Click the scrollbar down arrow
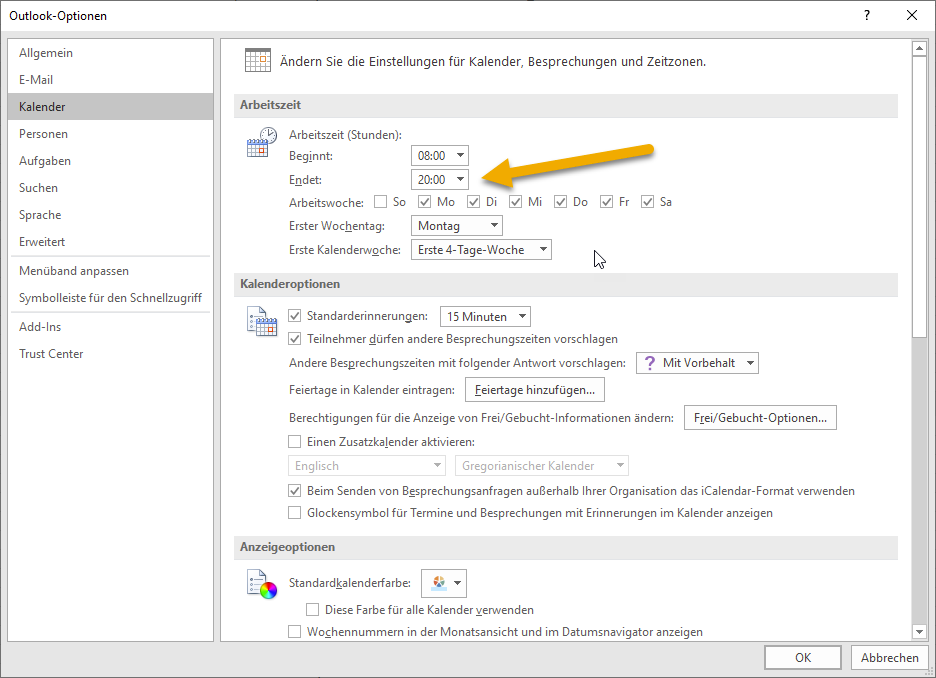This screenshot has height=678, width=936. click(x=919, y=631)
